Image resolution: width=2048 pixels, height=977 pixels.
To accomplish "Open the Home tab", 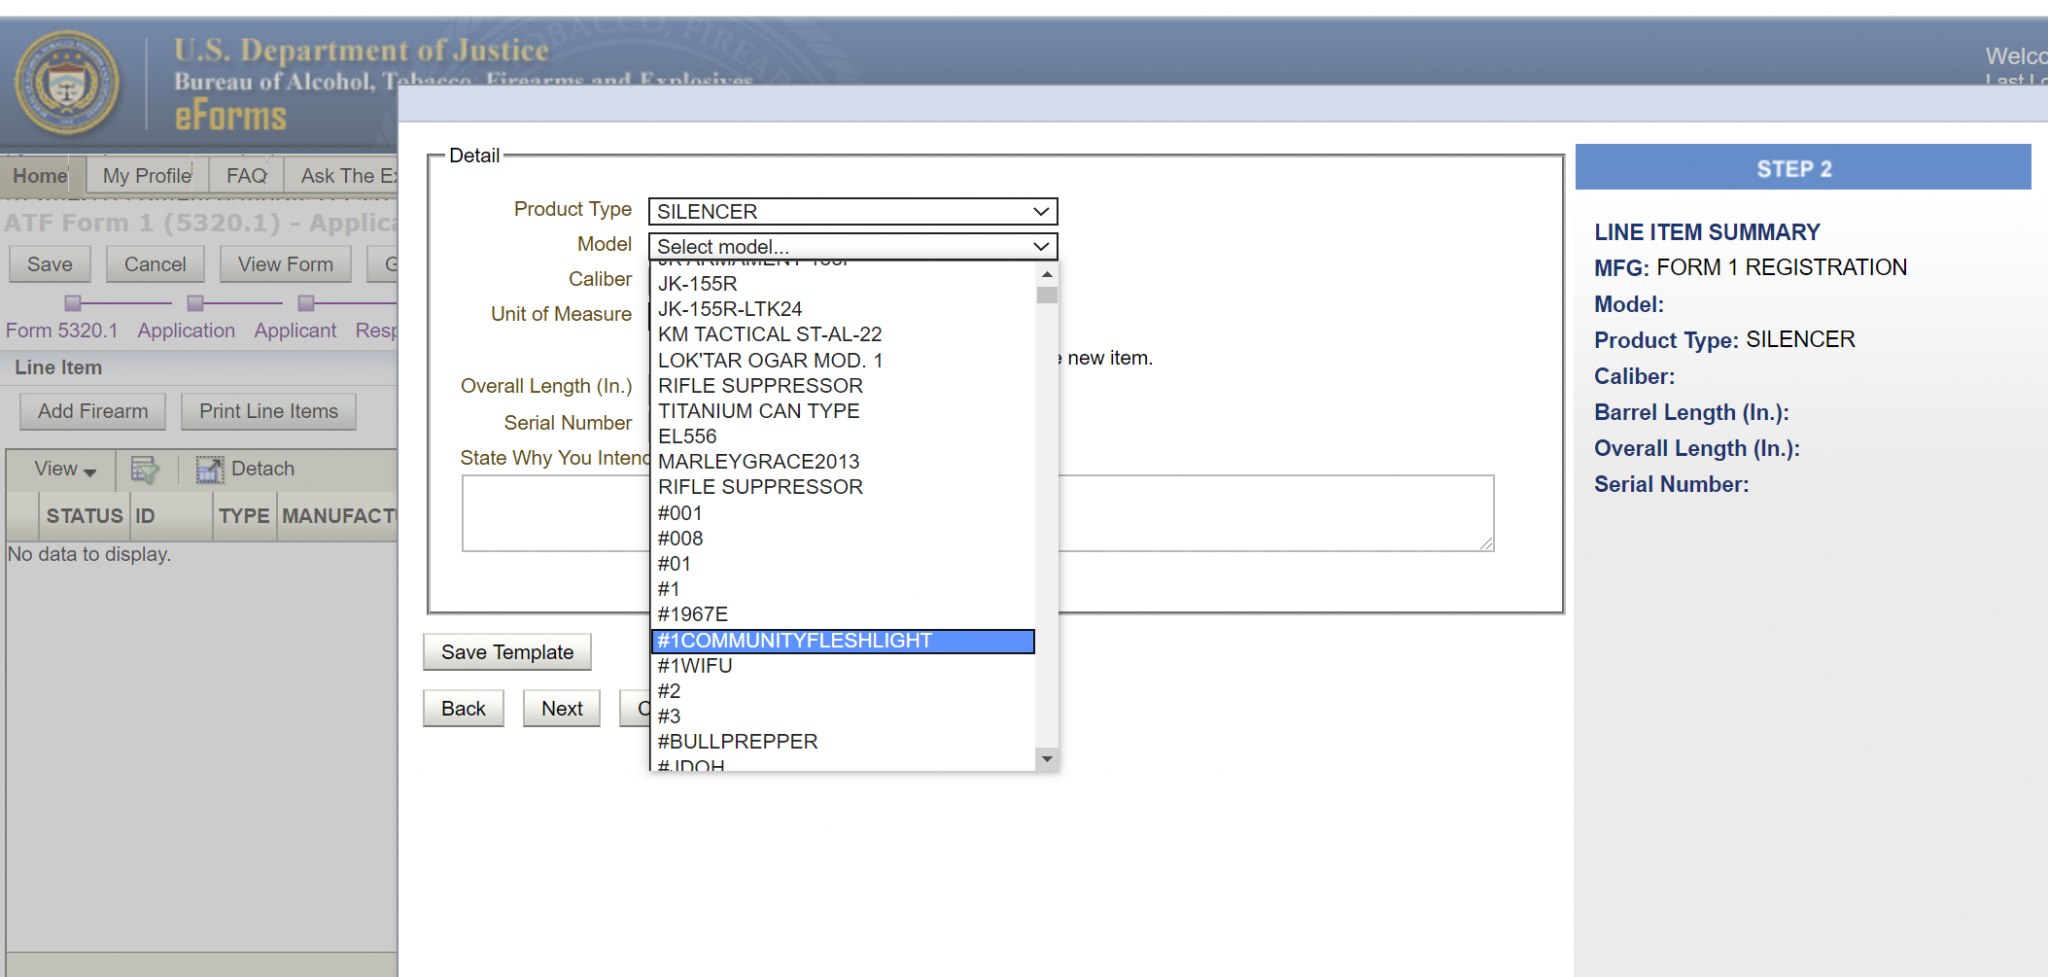I will coord(40,176).
